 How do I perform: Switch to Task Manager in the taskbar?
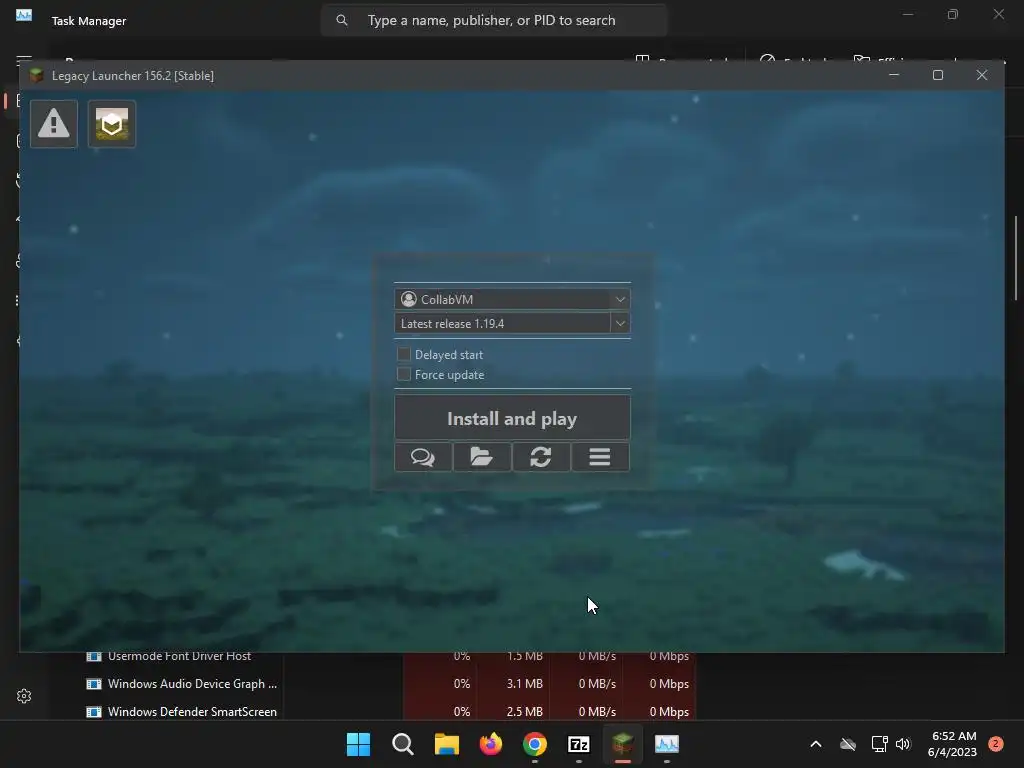[x=667, y=744]
